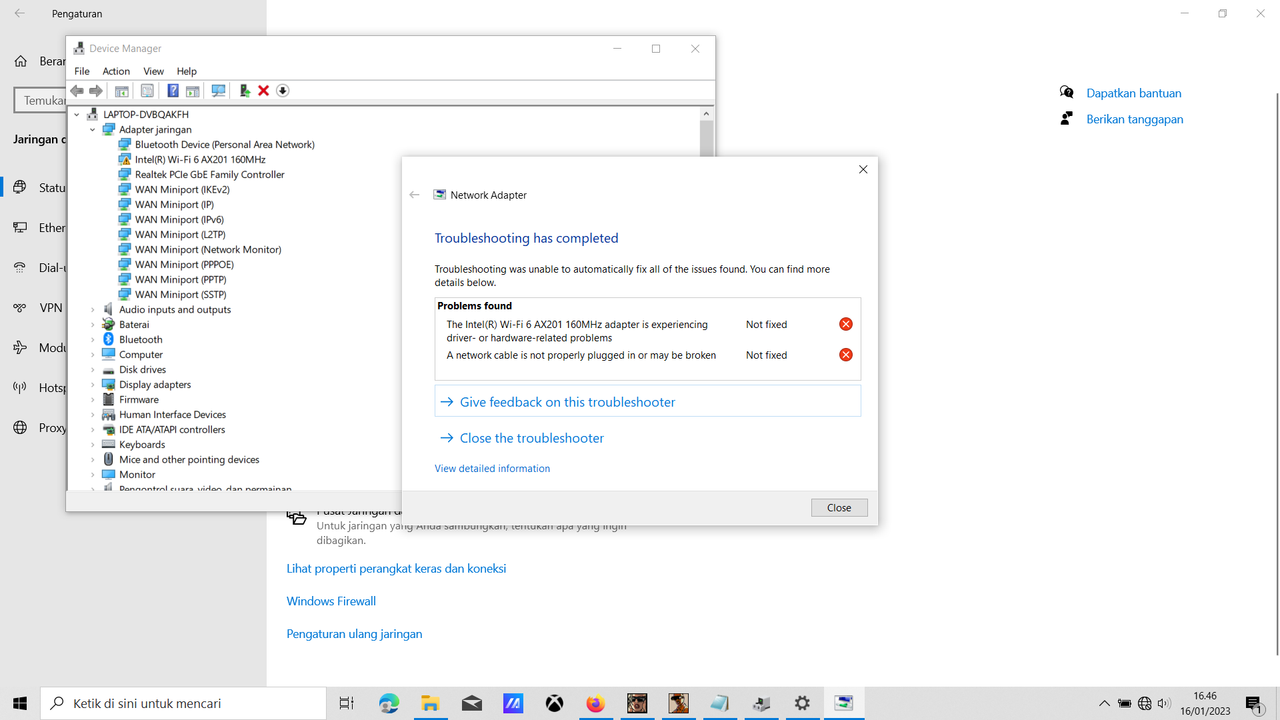
Task: Click the Action pane toolbar icon
Action: click(192, 91)
